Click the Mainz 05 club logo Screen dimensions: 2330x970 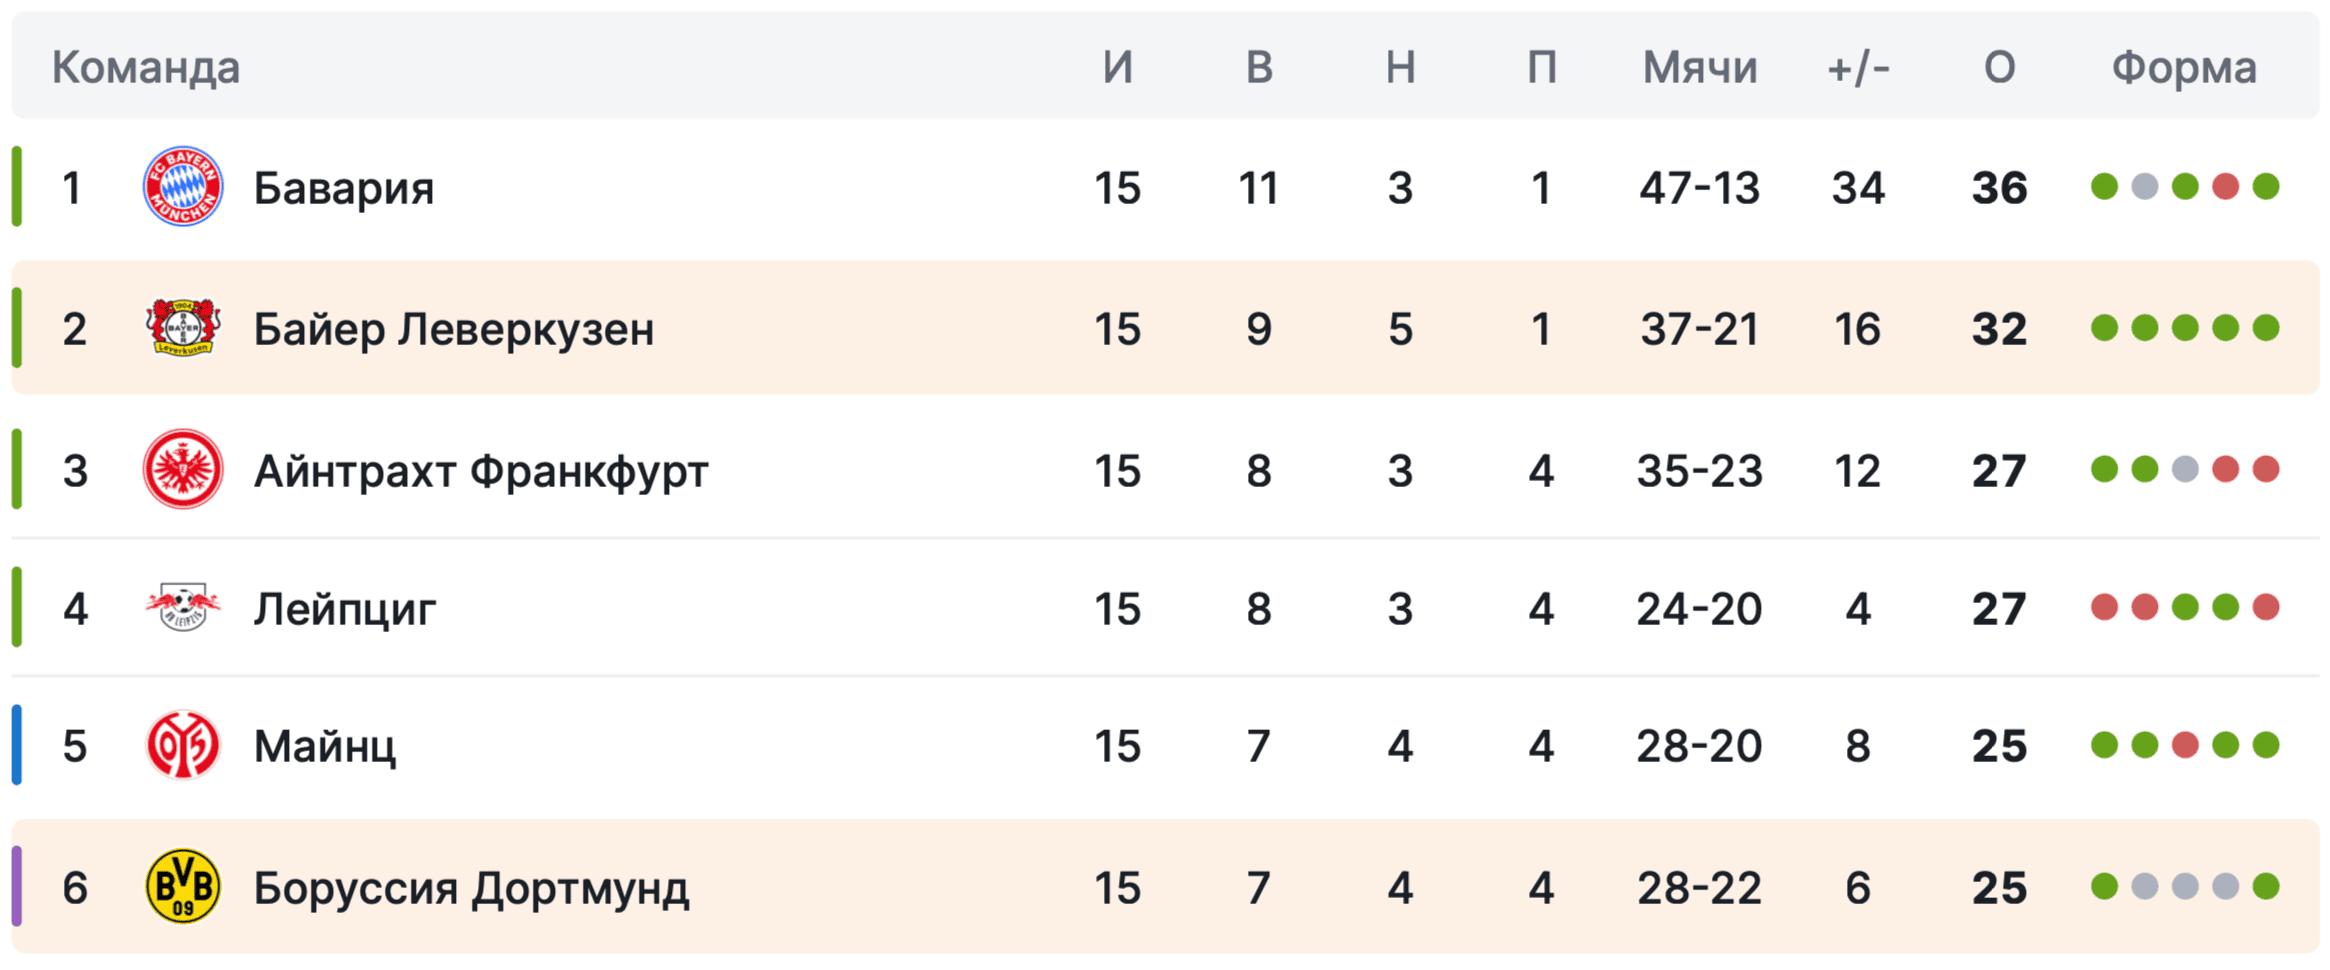183,745
